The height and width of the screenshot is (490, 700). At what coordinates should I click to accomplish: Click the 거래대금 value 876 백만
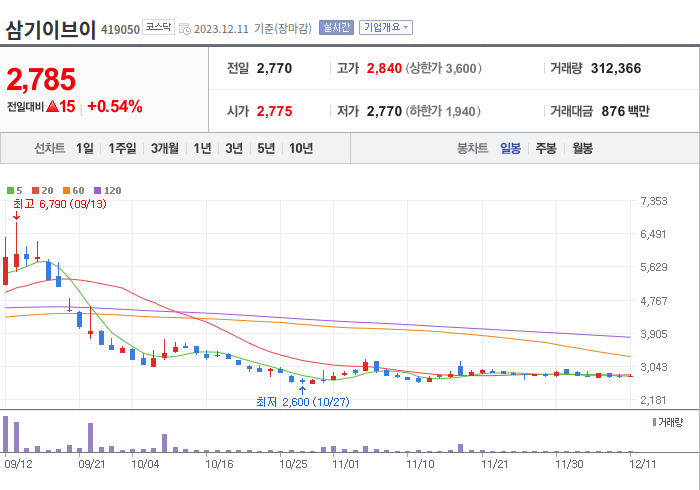coord(625,111)
